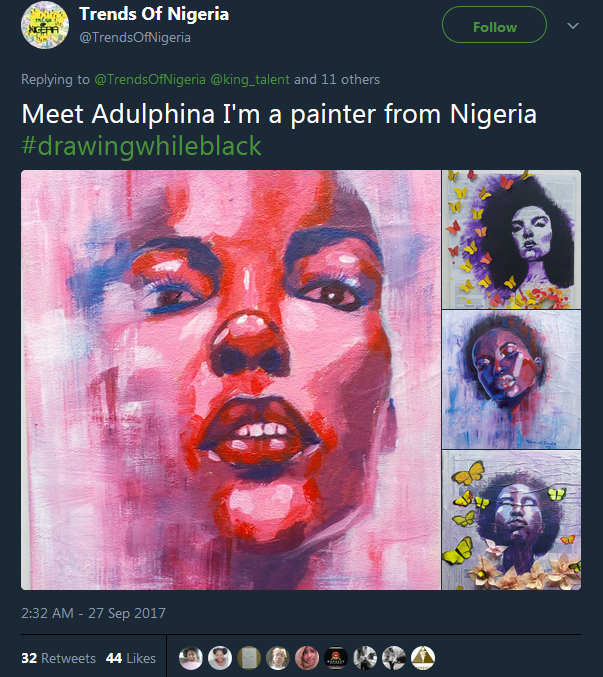This screenshot has height=677, width=603.
Task: Click the third liker avatar
Action: click(x=249, y=657)
